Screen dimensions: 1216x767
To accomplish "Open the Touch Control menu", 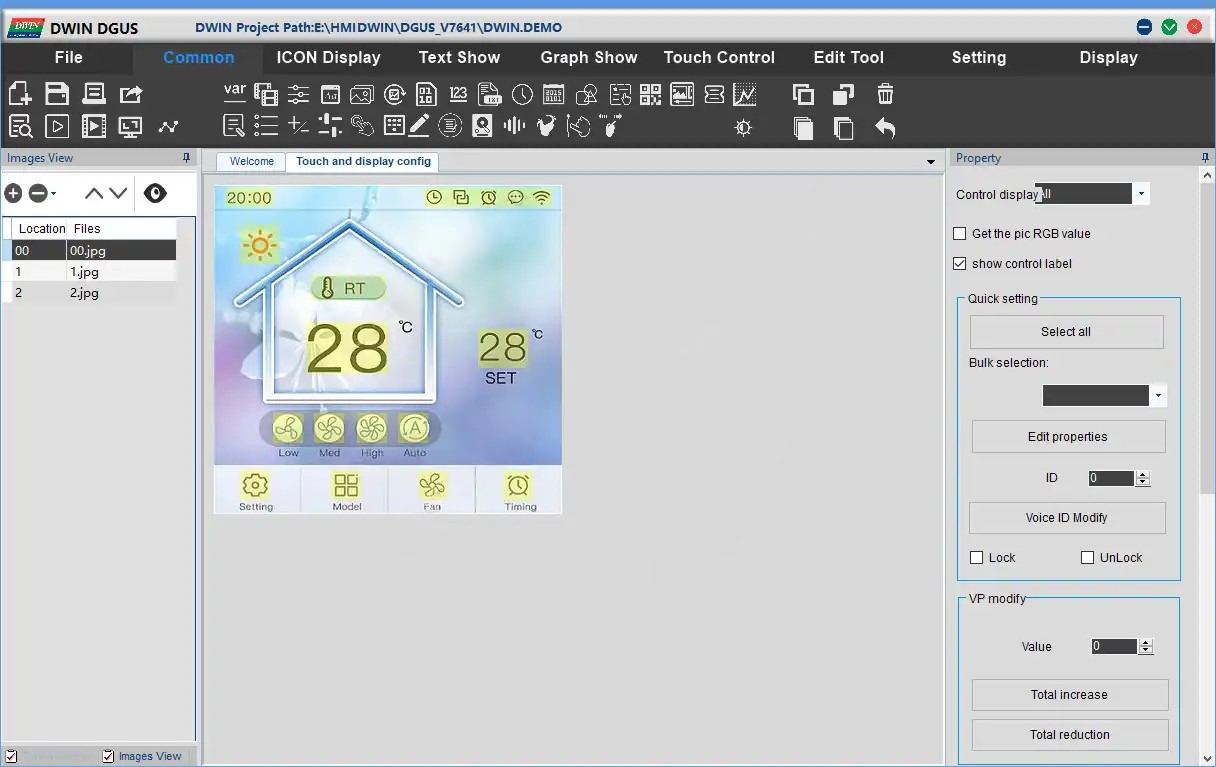I will tap(719, 57).
